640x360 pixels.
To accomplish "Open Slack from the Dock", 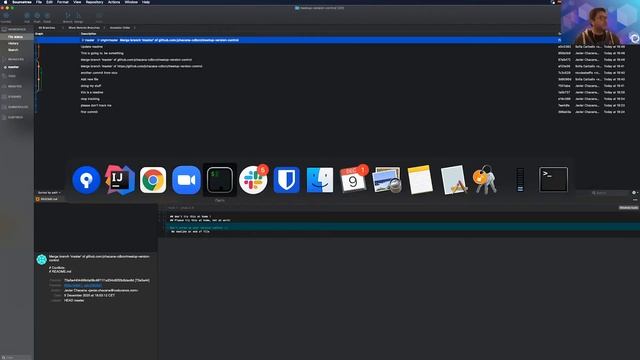I will tap(253, 180).
